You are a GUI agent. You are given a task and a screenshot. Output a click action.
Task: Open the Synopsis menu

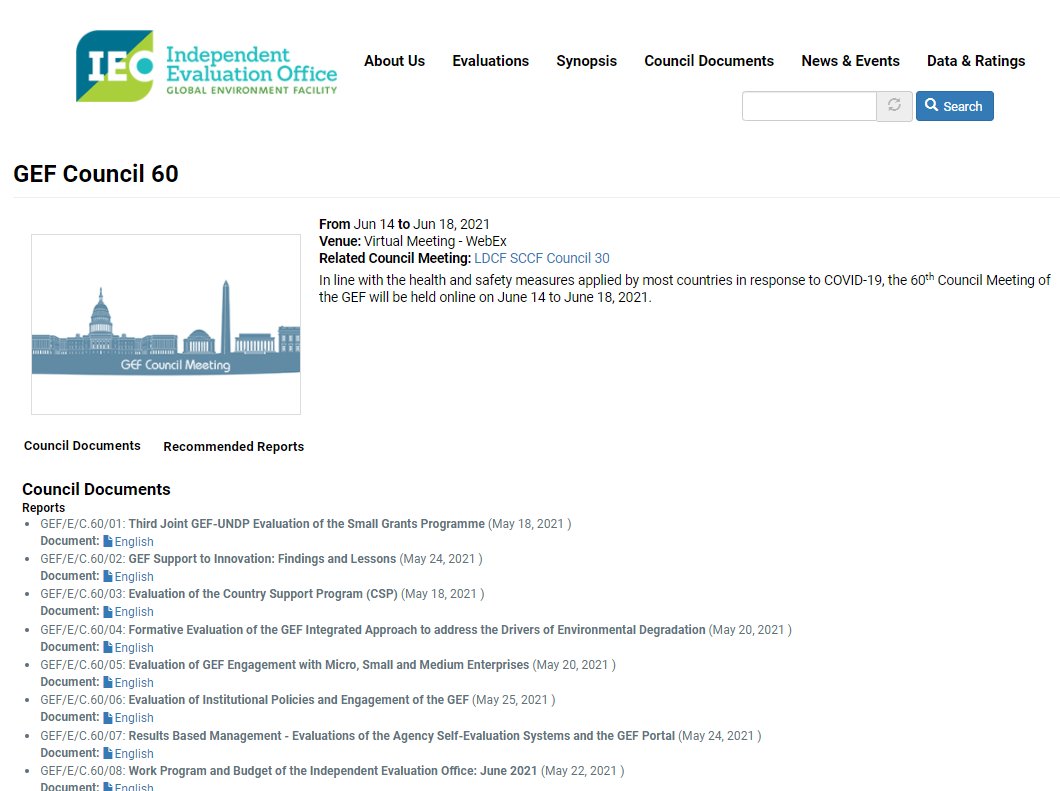click(586, 61)
